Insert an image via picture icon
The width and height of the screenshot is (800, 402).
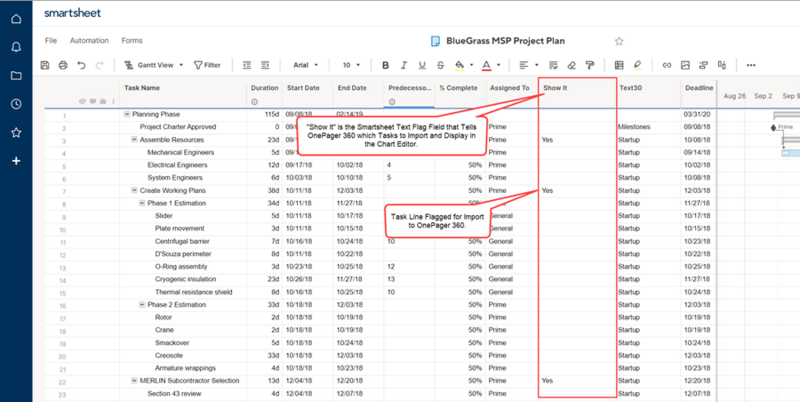click(x=685, y=65)
